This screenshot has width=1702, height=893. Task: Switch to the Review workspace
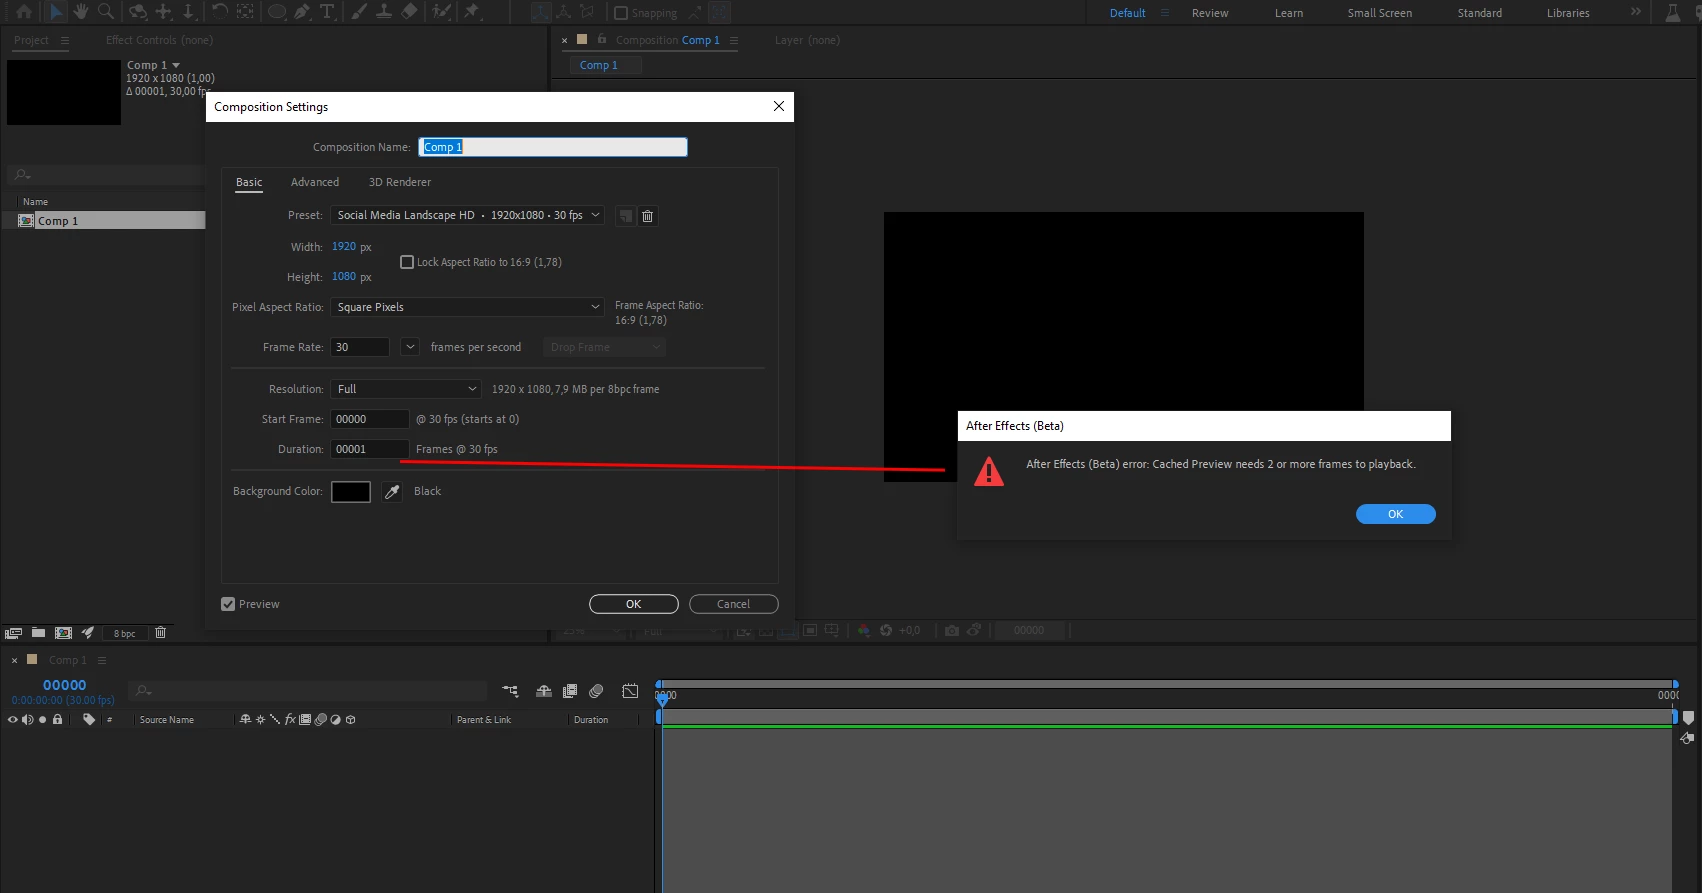coord(1210,13)
